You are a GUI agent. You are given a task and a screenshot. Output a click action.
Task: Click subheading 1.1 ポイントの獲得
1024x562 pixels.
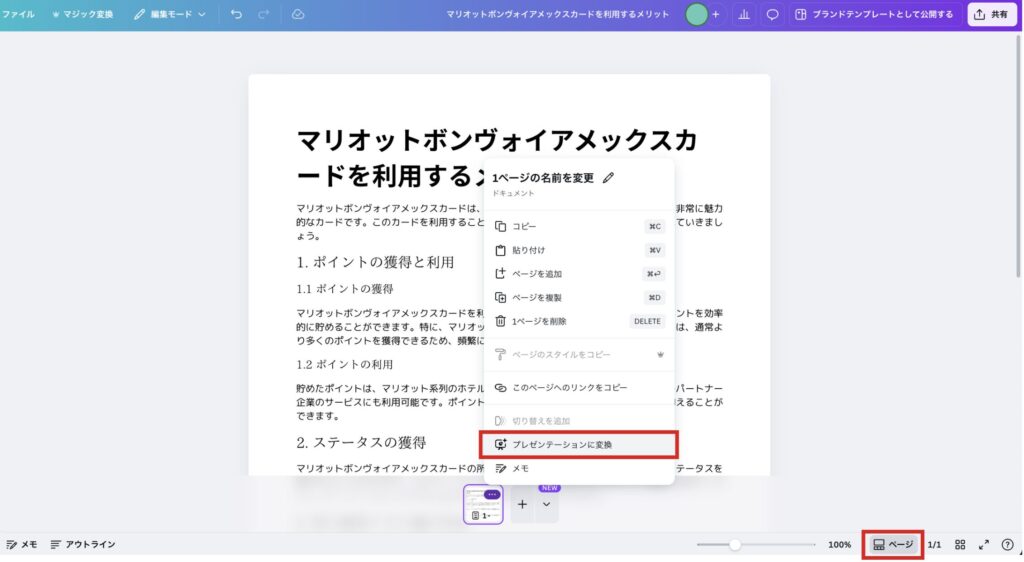tap(345, 289)
